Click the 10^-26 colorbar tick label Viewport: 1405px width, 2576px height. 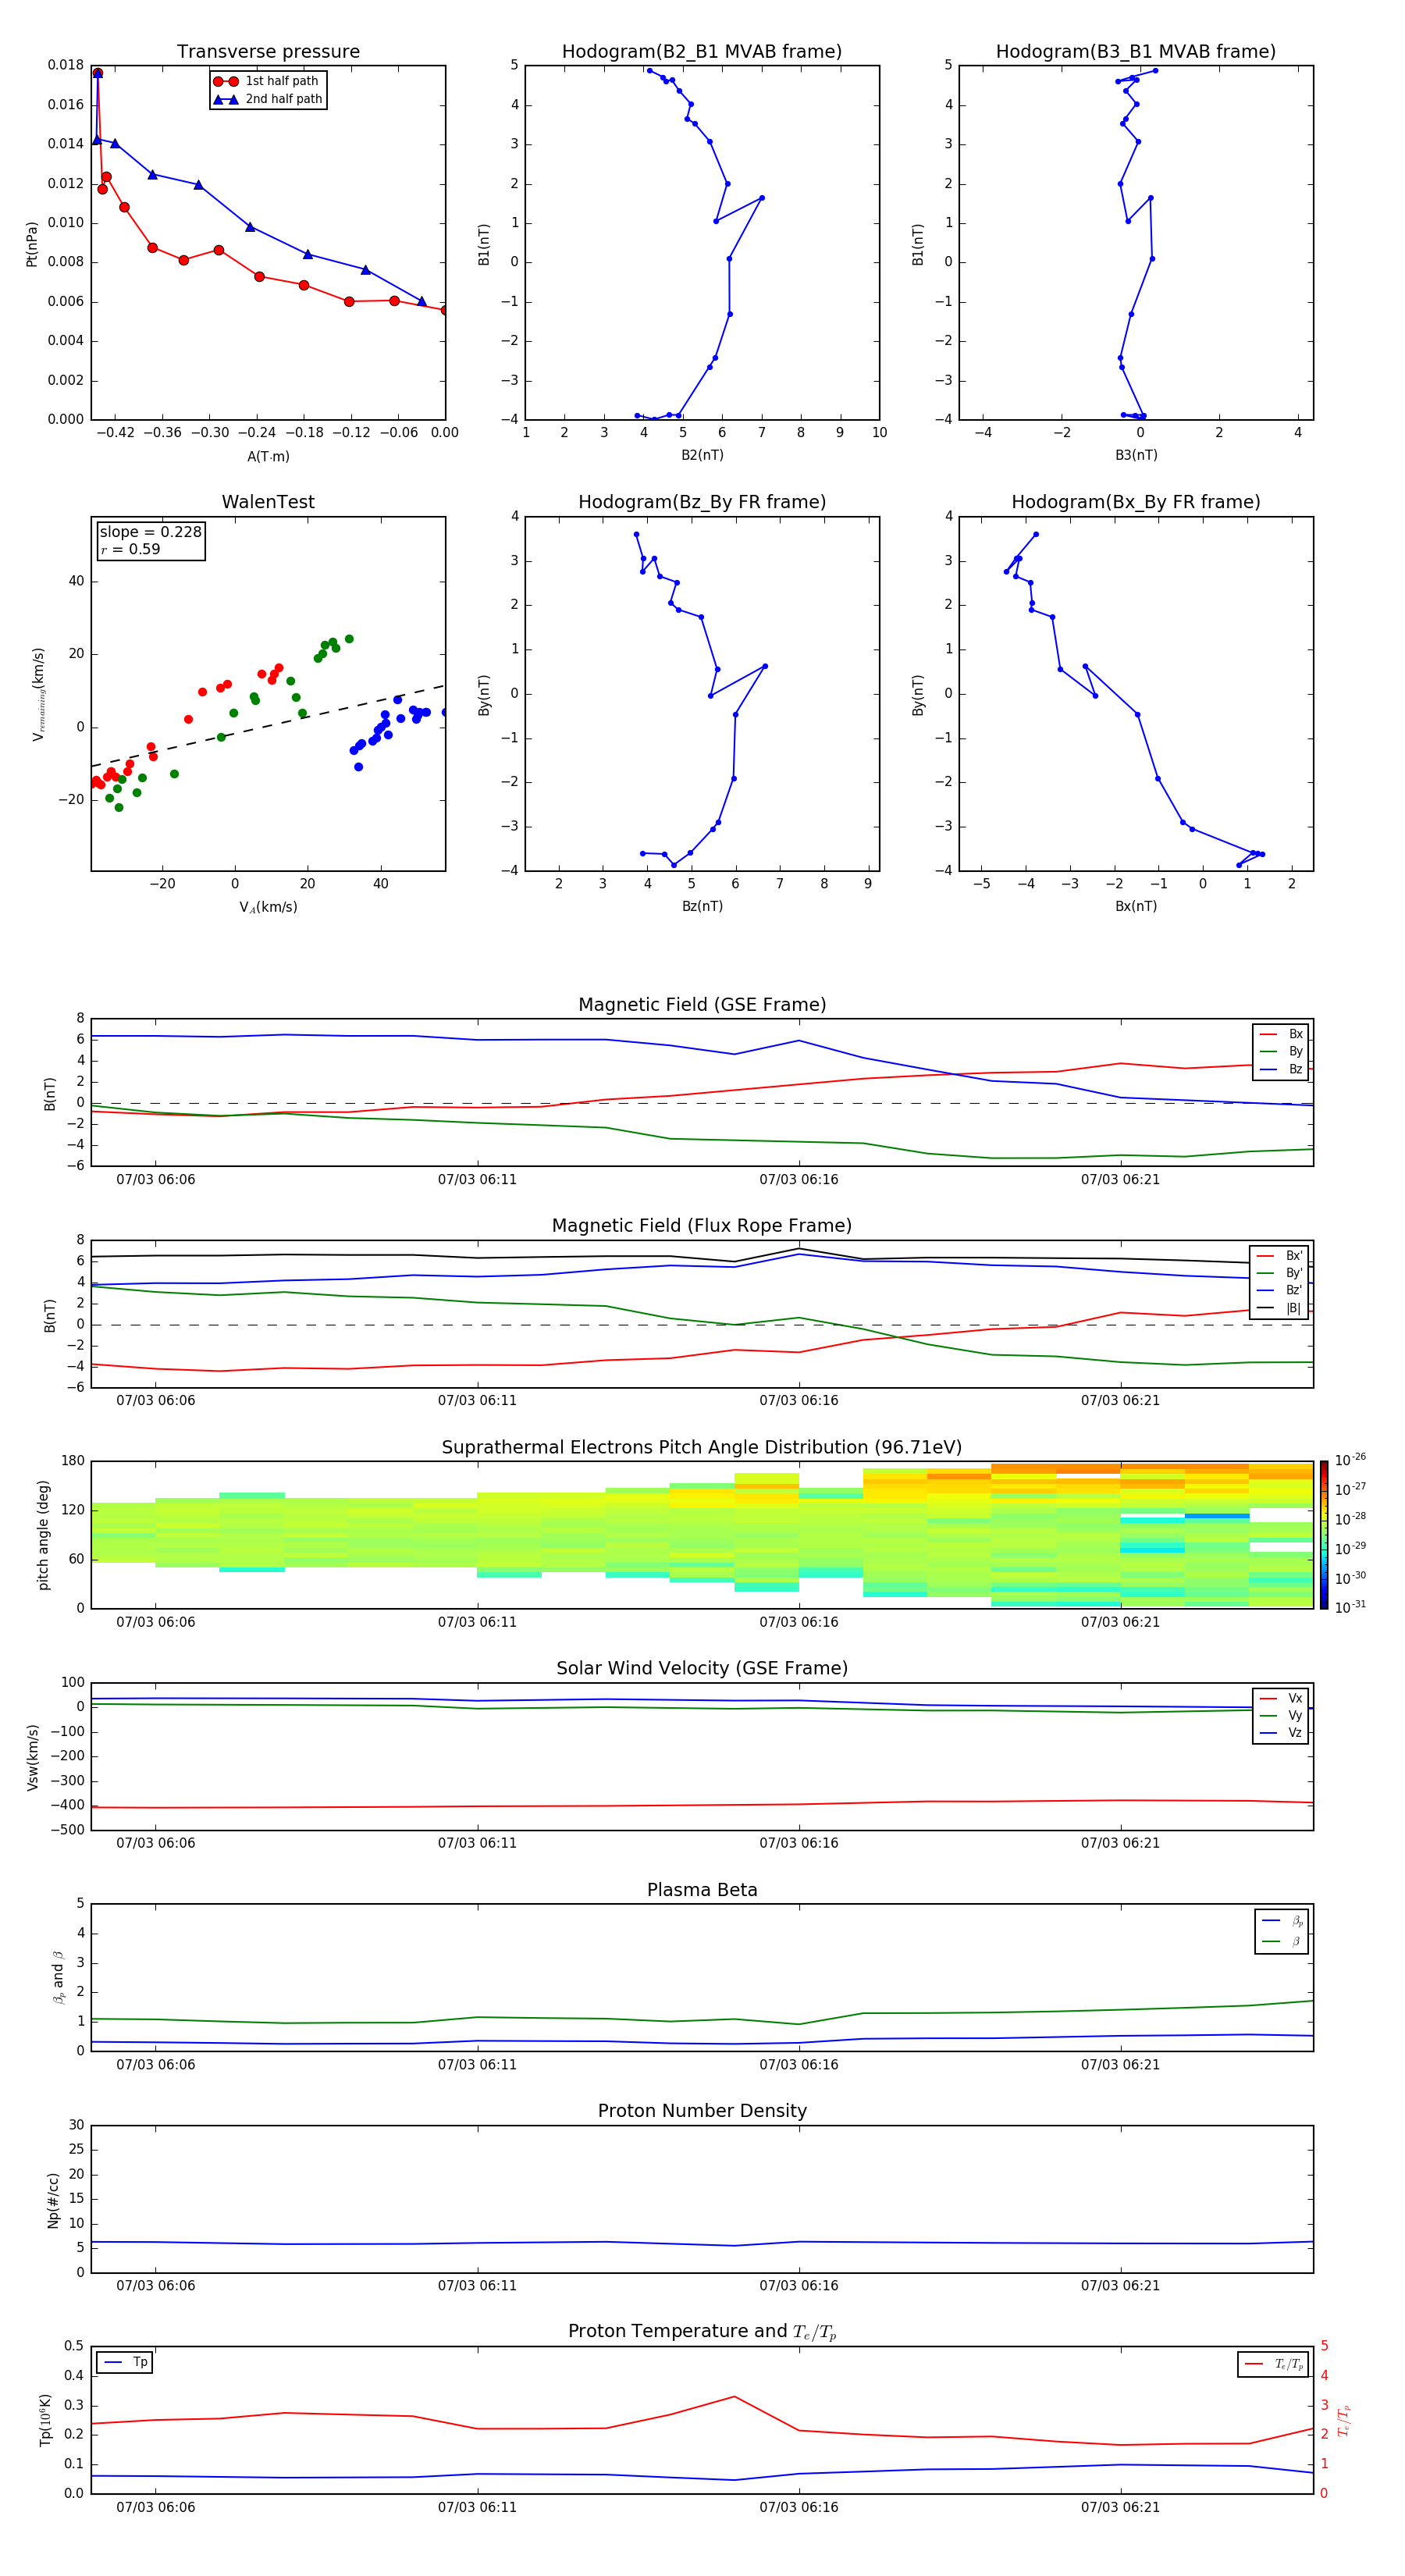[x=1350, y=1460]
